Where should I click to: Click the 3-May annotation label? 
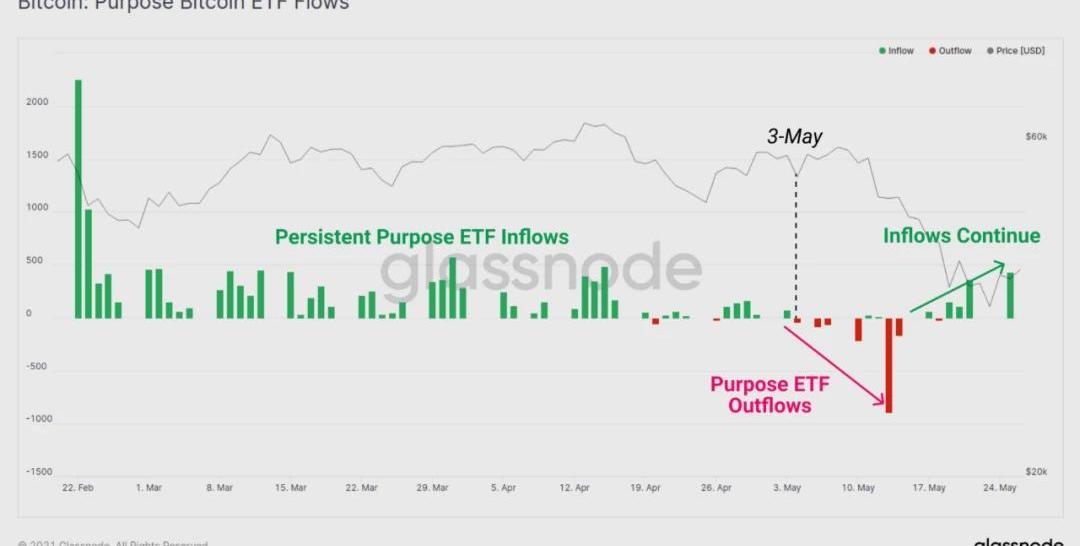coord(794,137)
